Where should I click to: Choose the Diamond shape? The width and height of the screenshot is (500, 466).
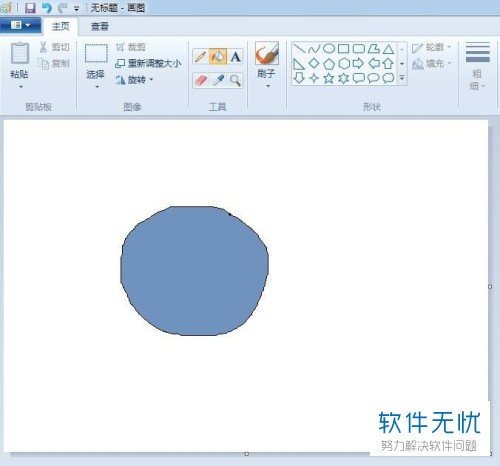[314, 63]
